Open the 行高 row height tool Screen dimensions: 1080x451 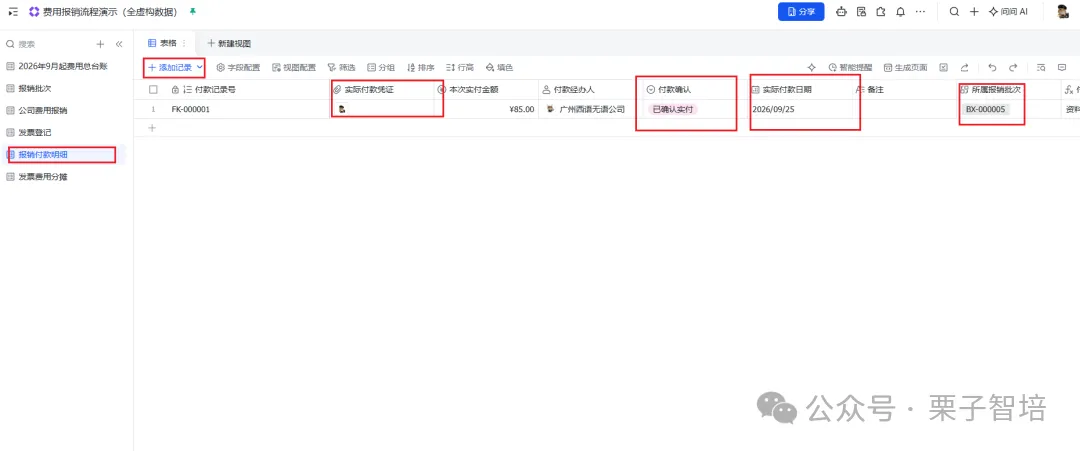tap(459, 67)
